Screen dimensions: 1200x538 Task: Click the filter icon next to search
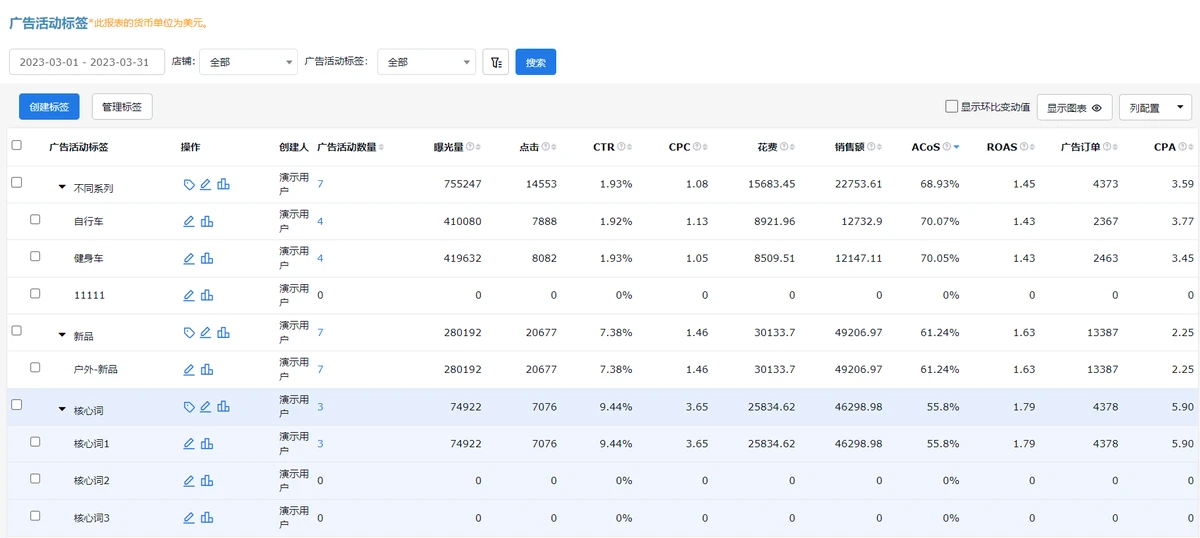click(495, 62)
